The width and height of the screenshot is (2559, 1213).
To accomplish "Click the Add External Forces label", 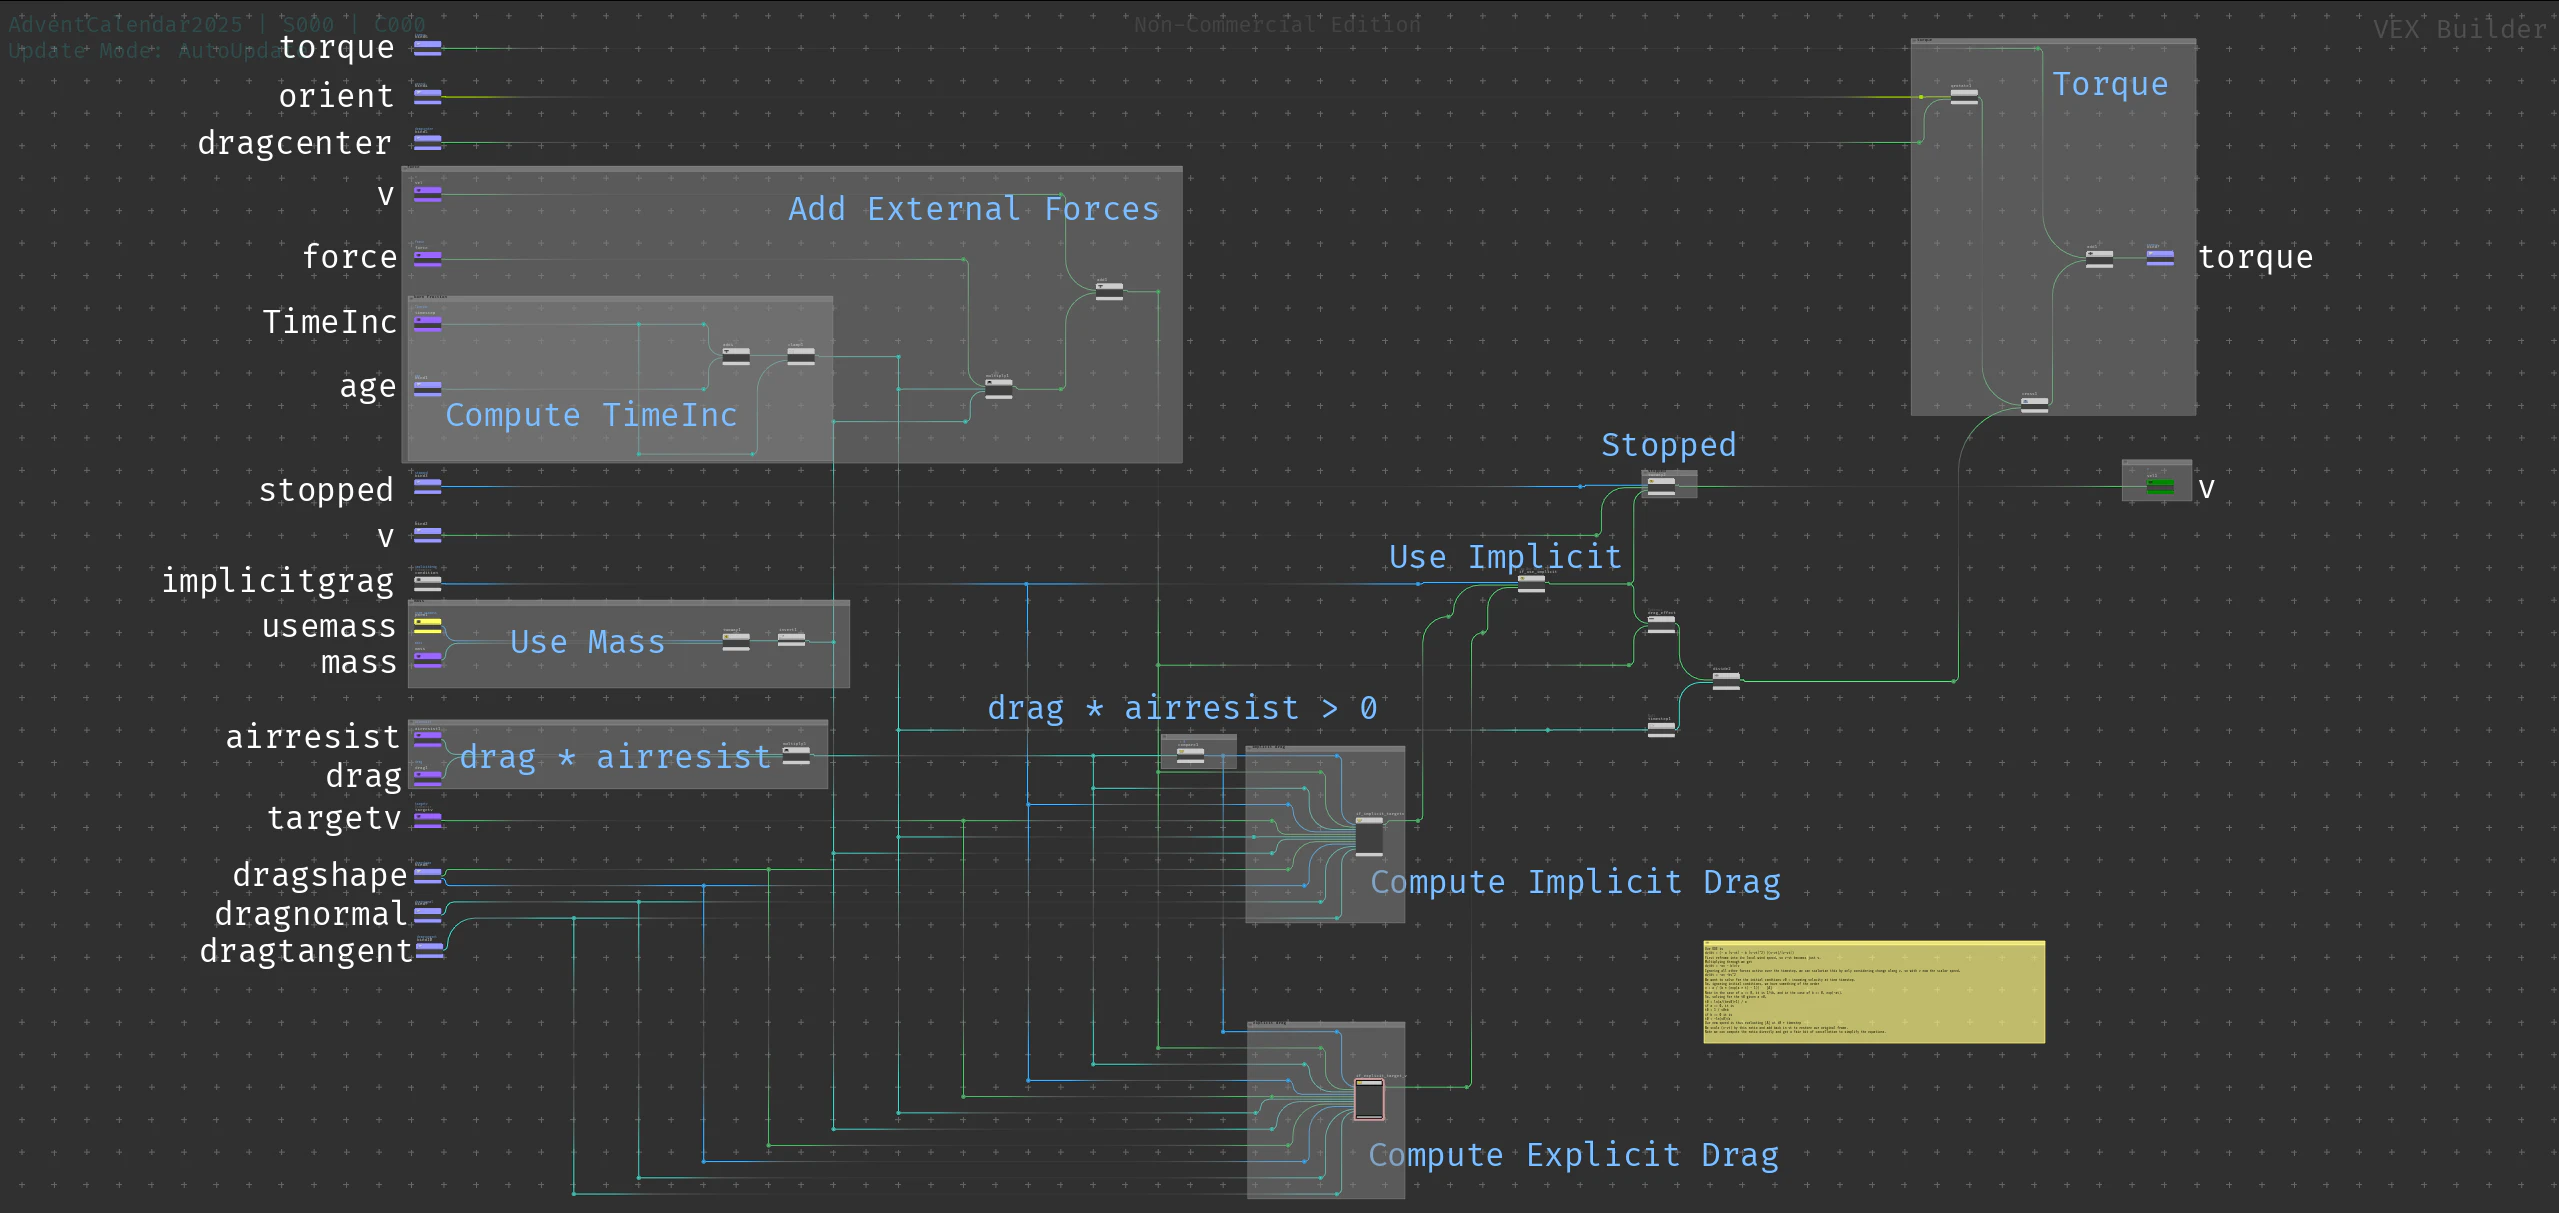I will pyautogui.click(x=973, y=209).
